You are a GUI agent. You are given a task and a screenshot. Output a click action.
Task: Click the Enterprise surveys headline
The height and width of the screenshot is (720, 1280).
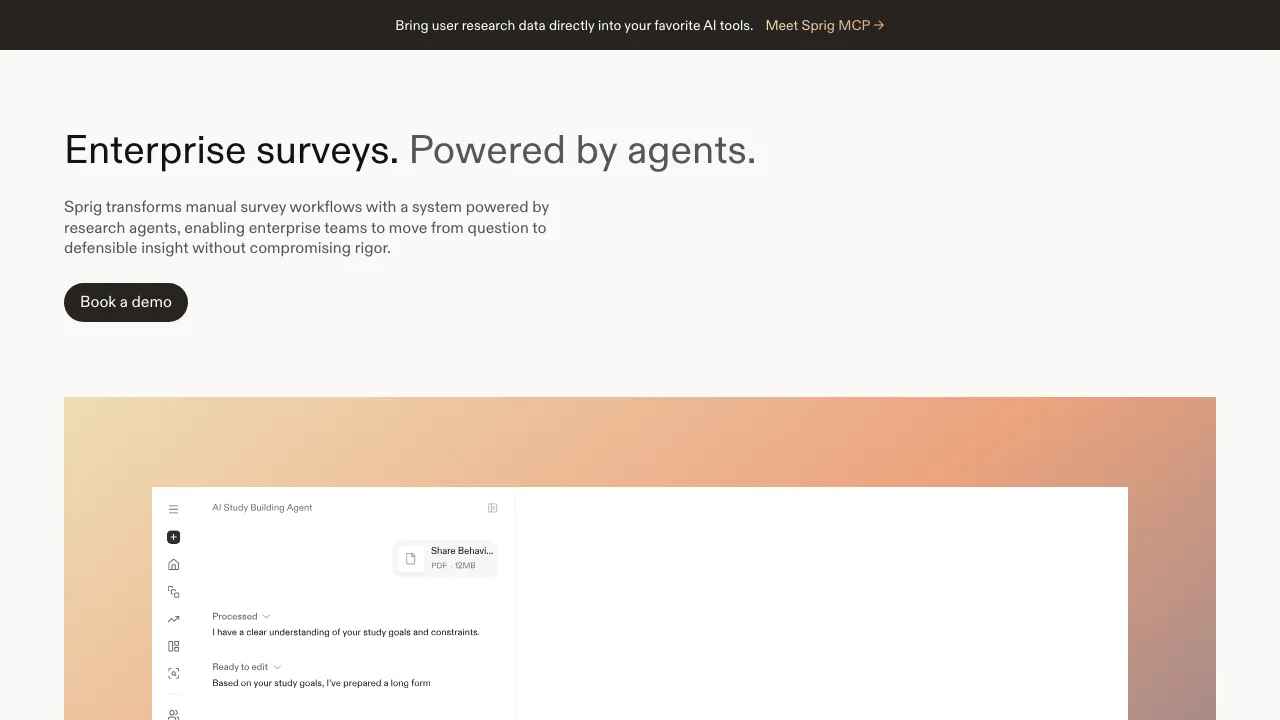click(x=231, y=150)
